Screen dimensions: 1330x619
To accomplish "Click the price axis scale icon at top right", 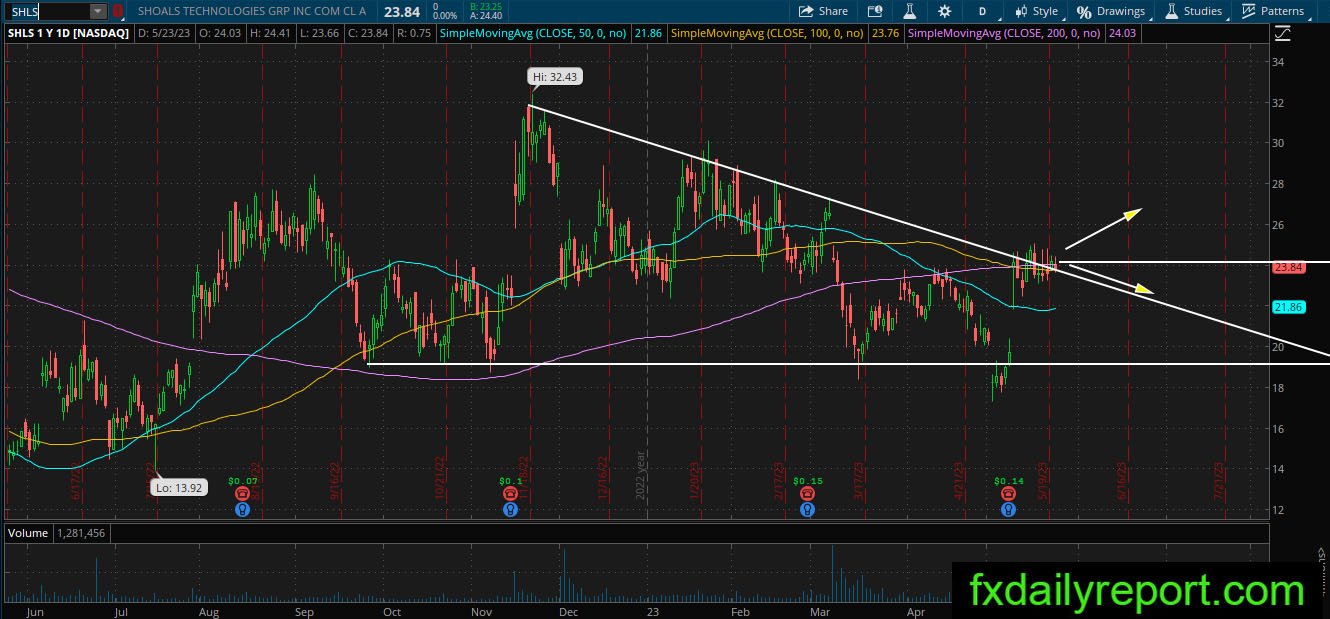I will [1283, 33].
